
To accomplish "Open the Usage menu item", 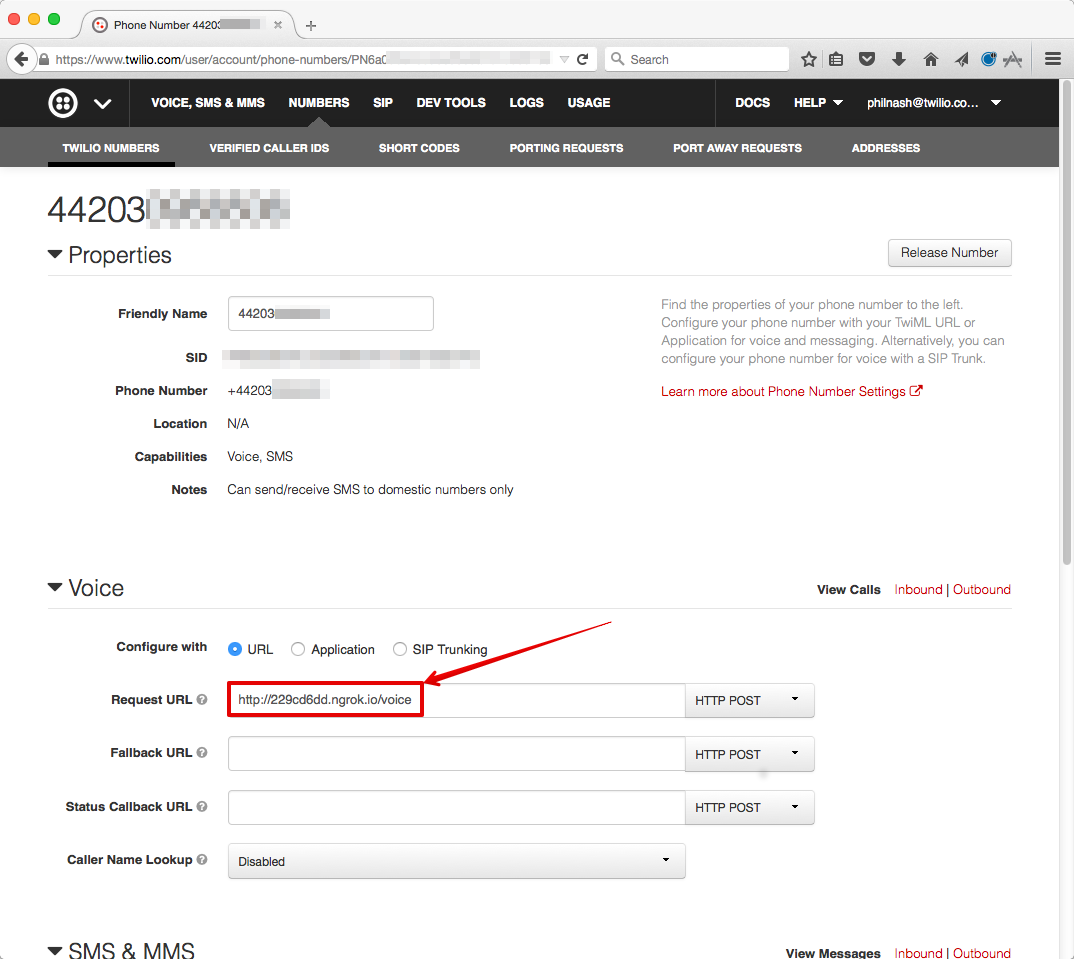I will [588, 103].
